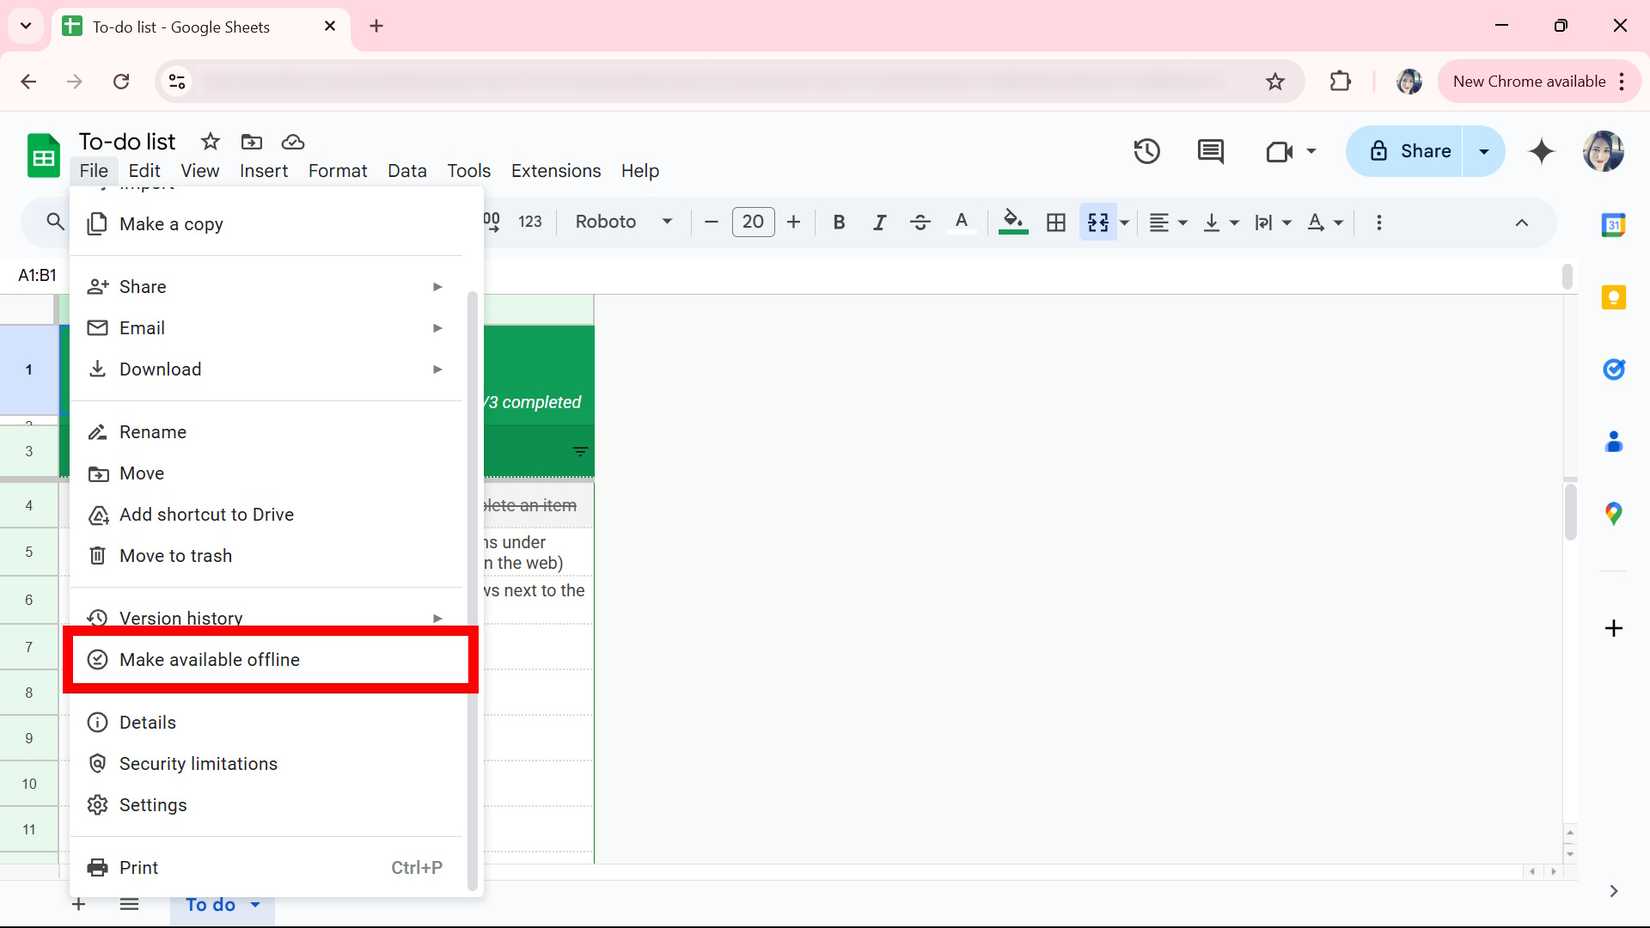Open Google Keep in side panel

tap(1613, 298)
